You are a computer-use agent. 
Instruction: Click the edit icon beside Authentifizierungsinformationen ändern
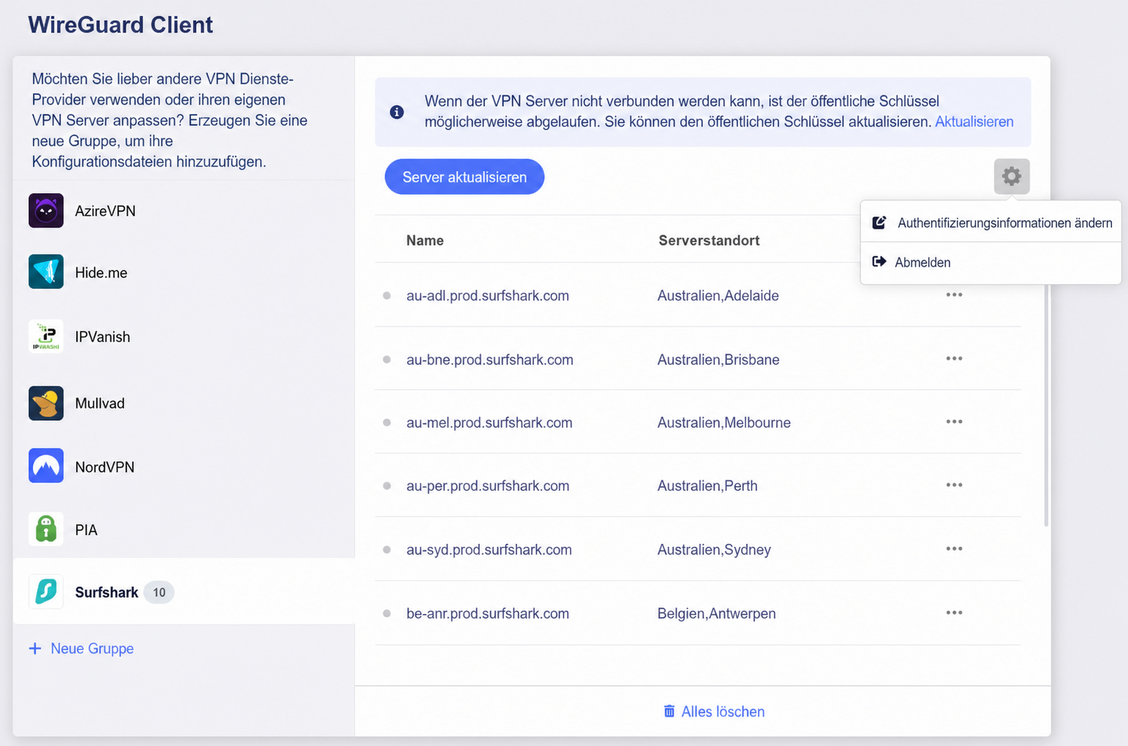coord(879,222)
